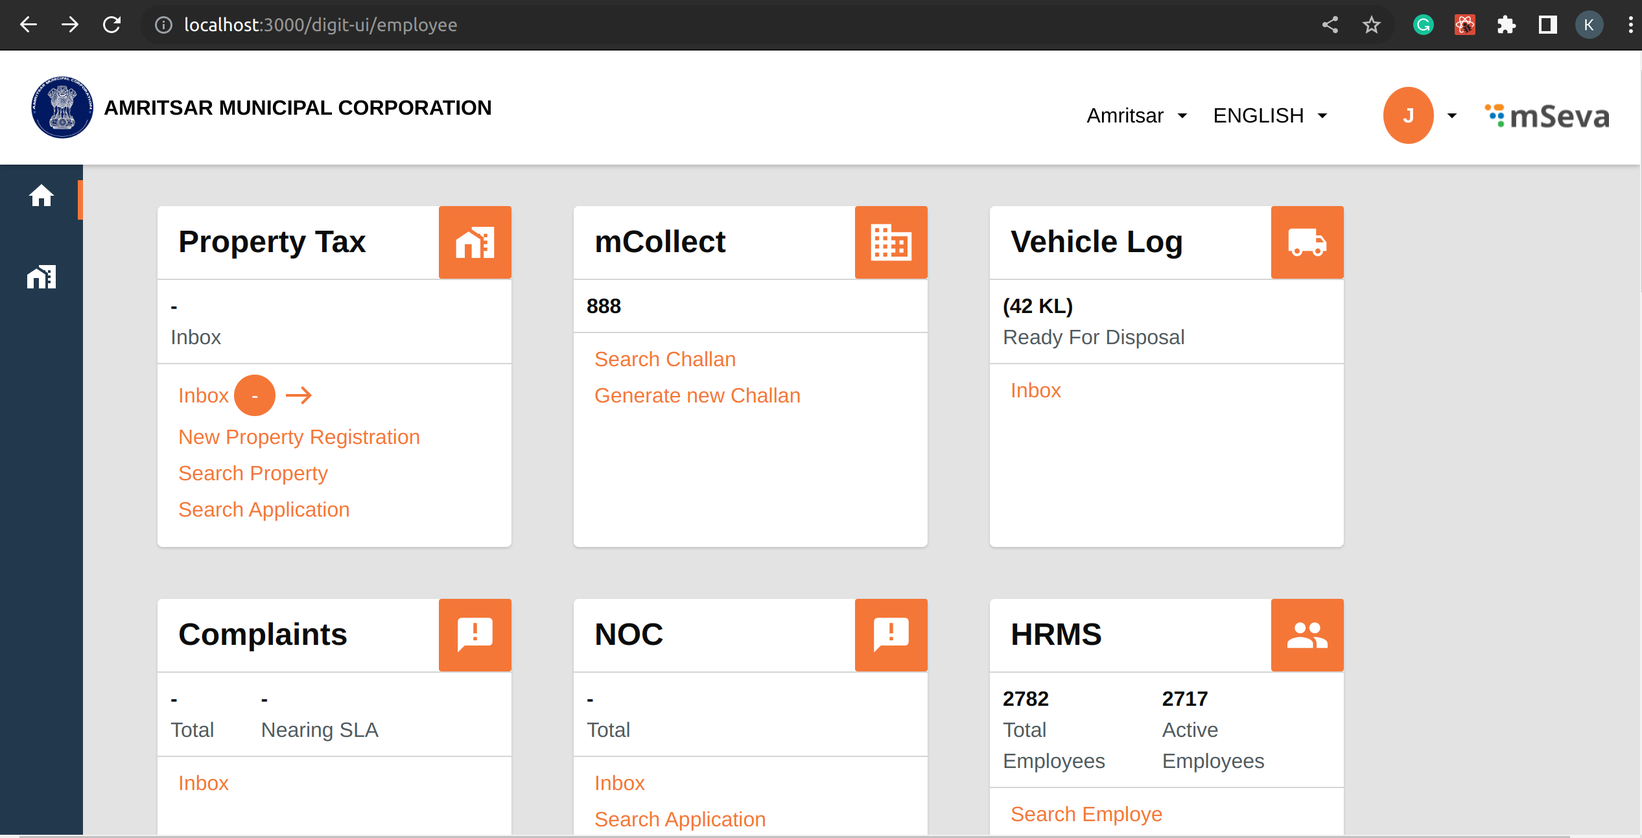Click the mCollect building icon
Image resolution: width=1642 pixels, height=838 pixels.
891,242
